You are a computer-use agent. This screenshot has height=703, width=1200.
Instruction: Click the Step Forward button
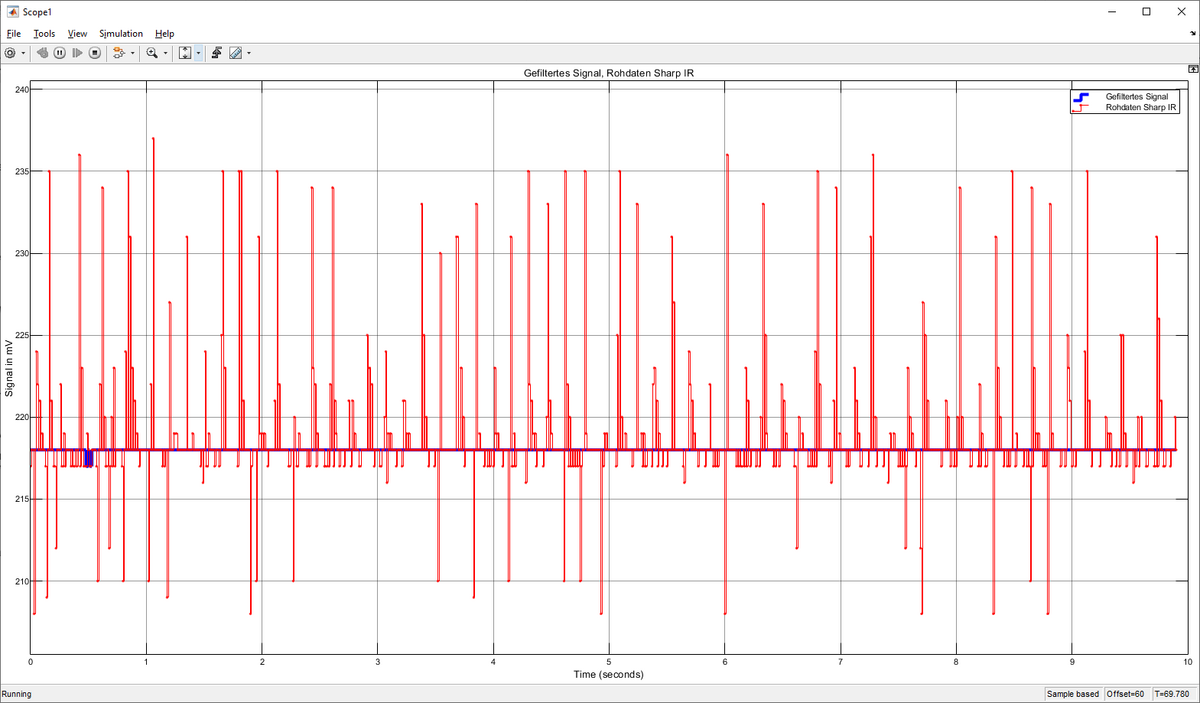pos(77,53)
